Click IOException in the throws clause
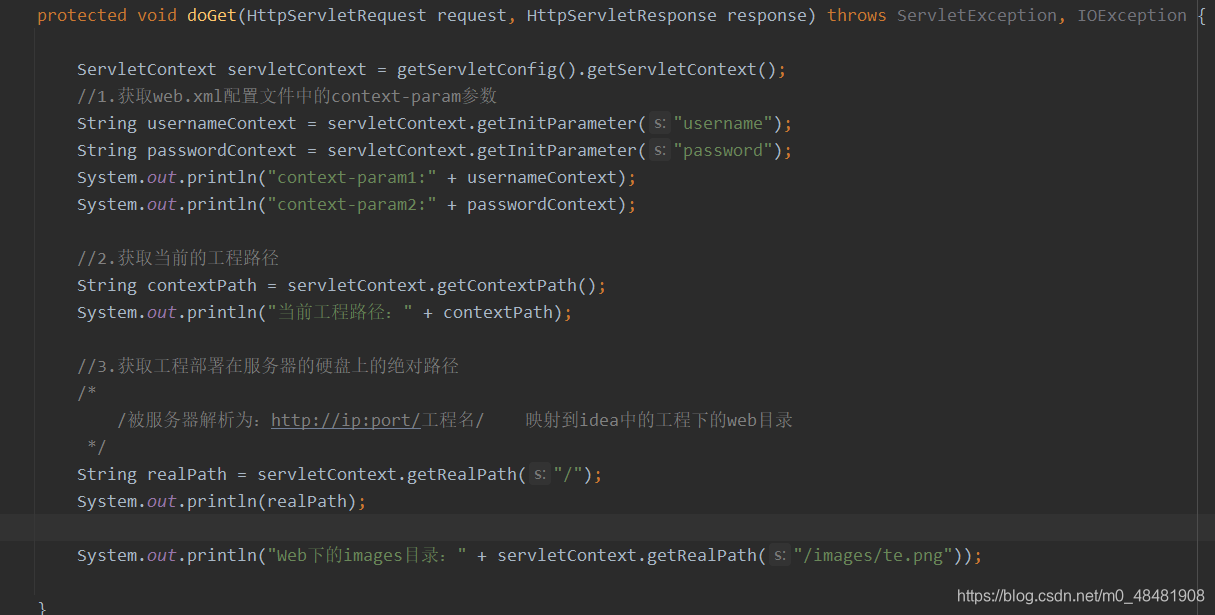 pos(1132,15)
